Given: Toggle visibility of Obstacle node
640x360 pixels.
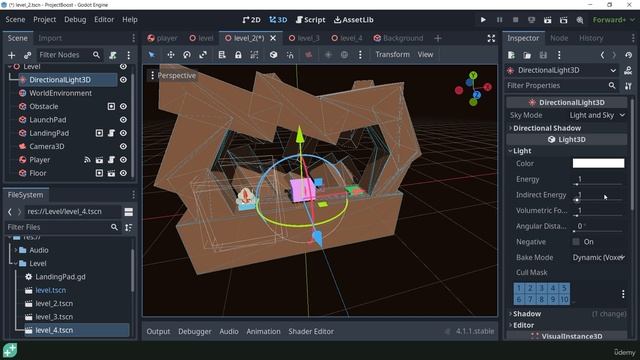Looking at the screenshot, I should click(123, 106).
